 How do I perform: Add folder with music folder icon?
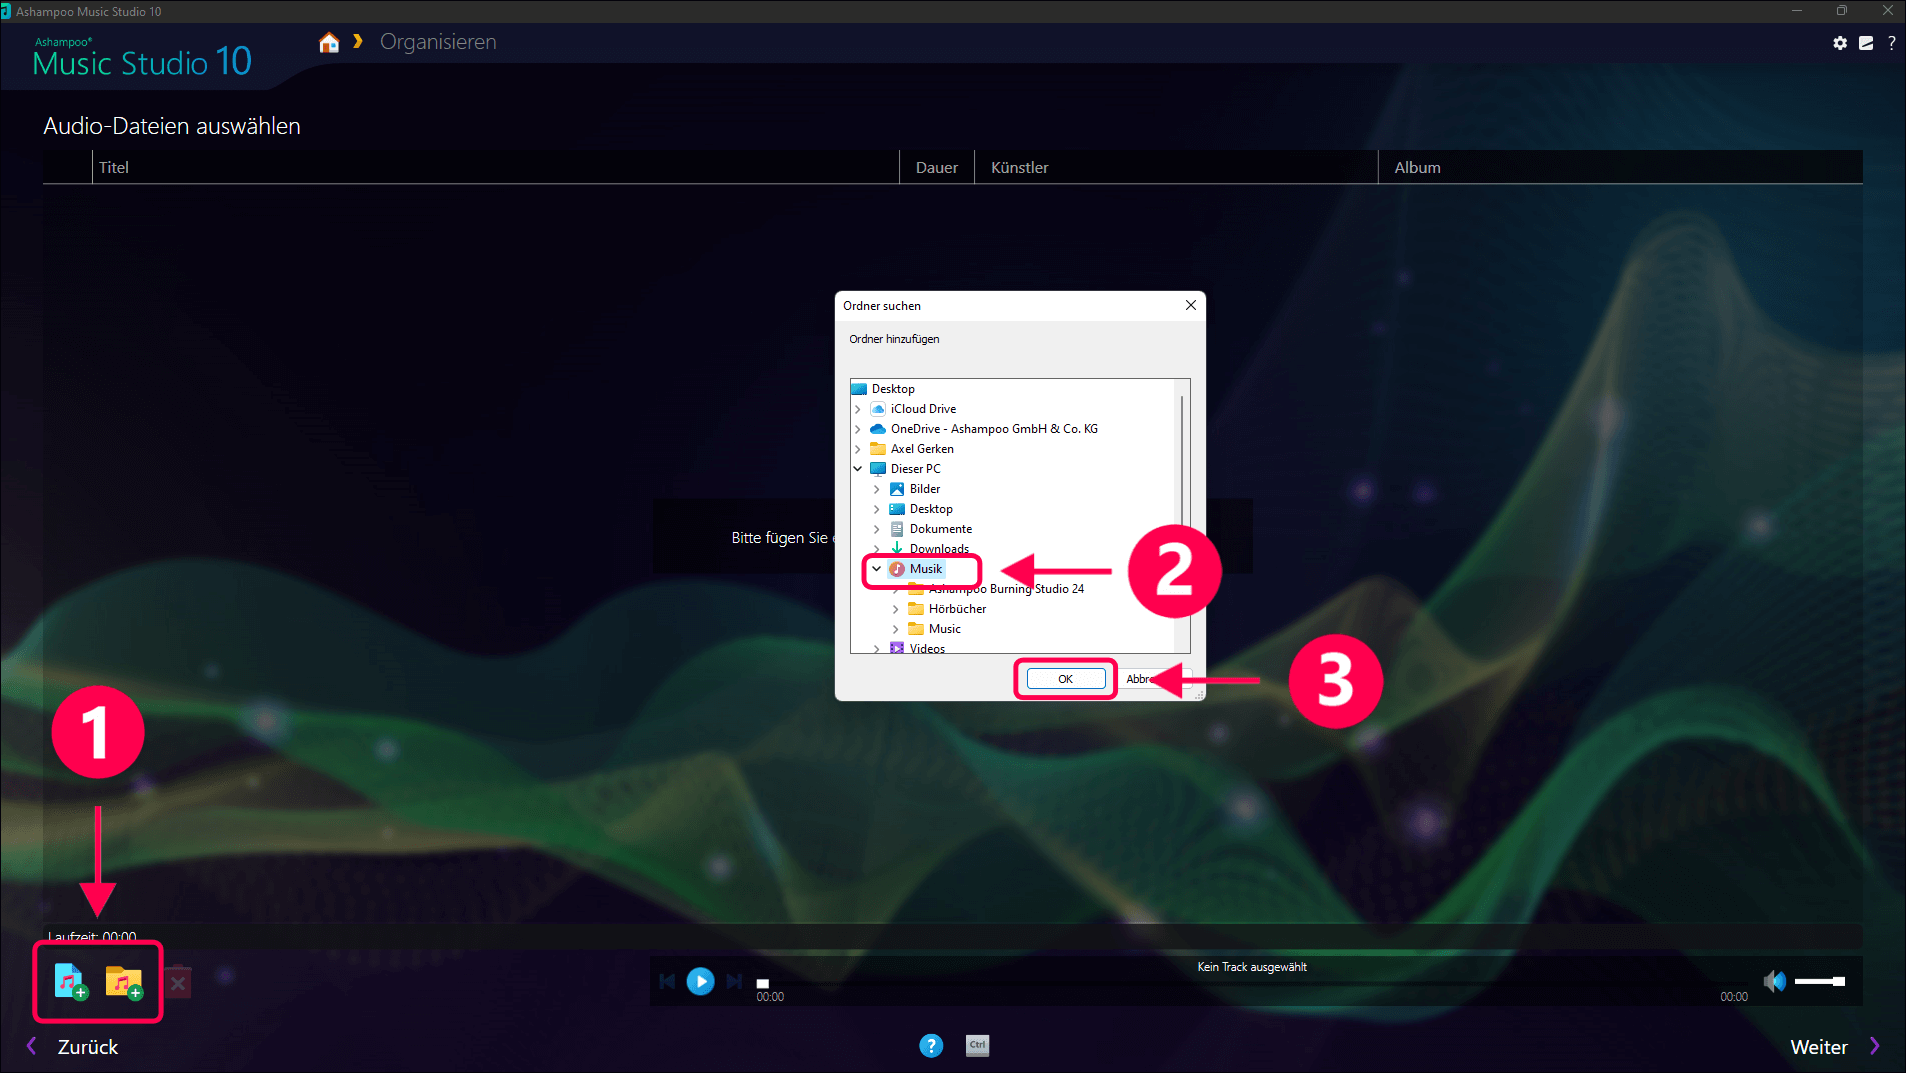(124, 982)
